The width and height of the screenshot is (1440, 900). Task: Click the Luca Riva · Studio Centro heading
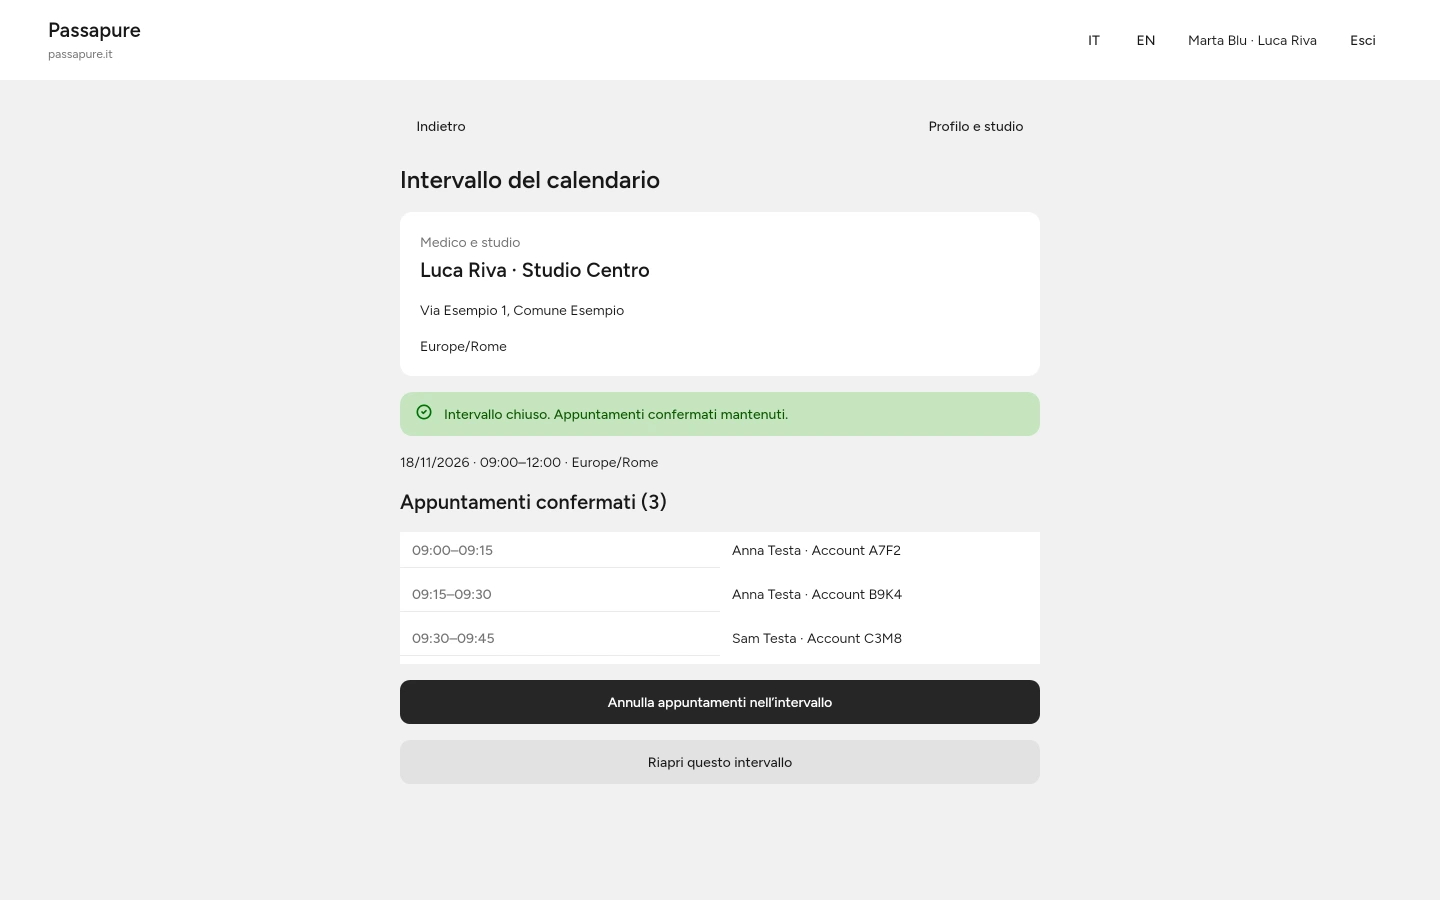(535, 270)
